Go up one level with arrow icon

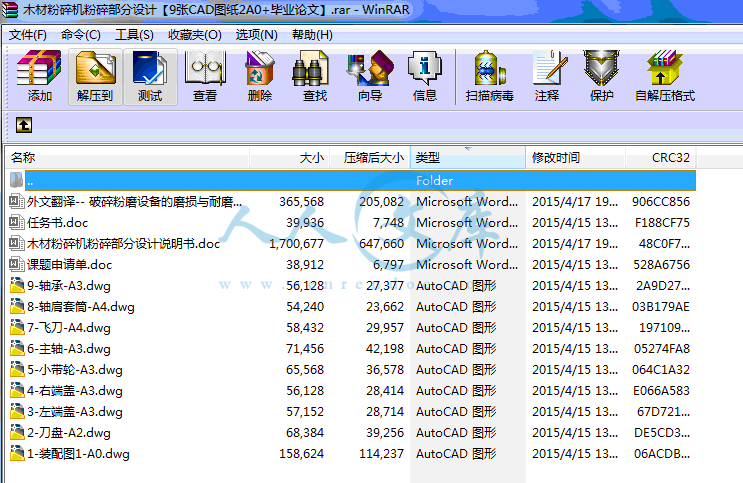click(24, 125)
